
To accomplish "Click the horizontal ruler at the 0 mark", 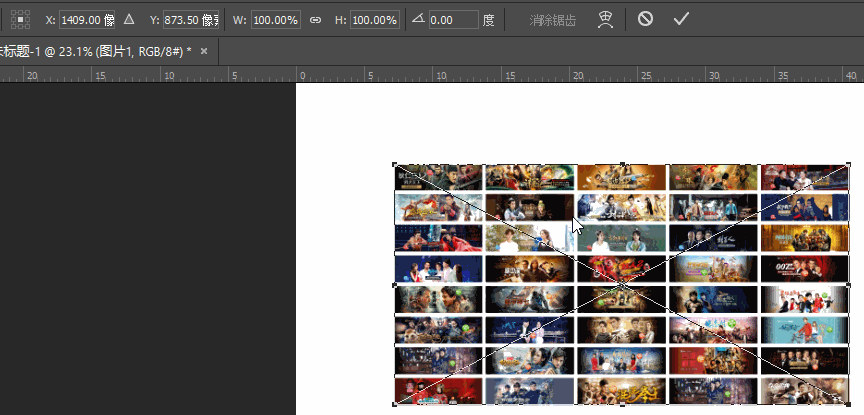I will [302, 76].
